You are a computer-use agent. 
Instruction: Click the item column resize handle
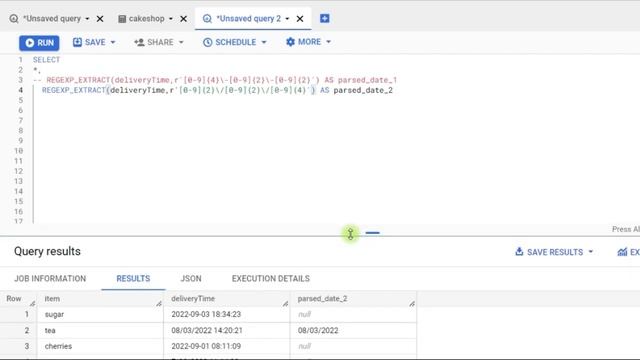[159, 304]
